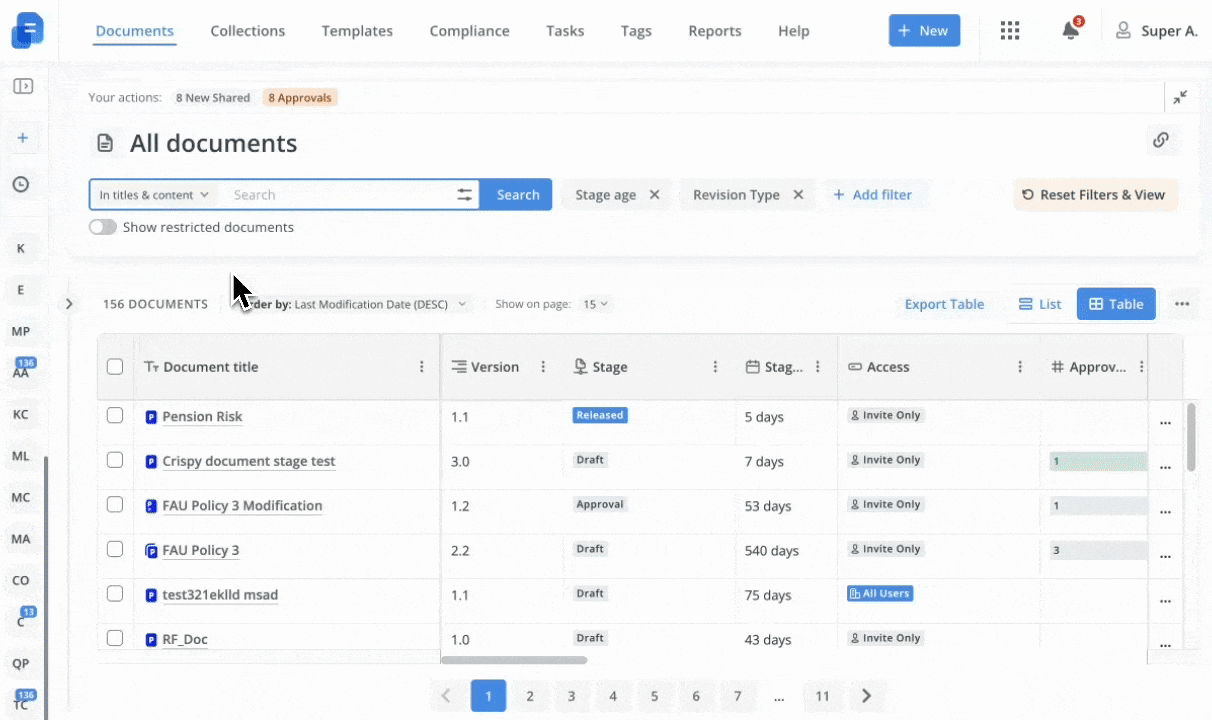Image resolution: width=1212 pixels, height=720 pixels.
Task: Open the search filter settings icon
Action: (465, 195)
